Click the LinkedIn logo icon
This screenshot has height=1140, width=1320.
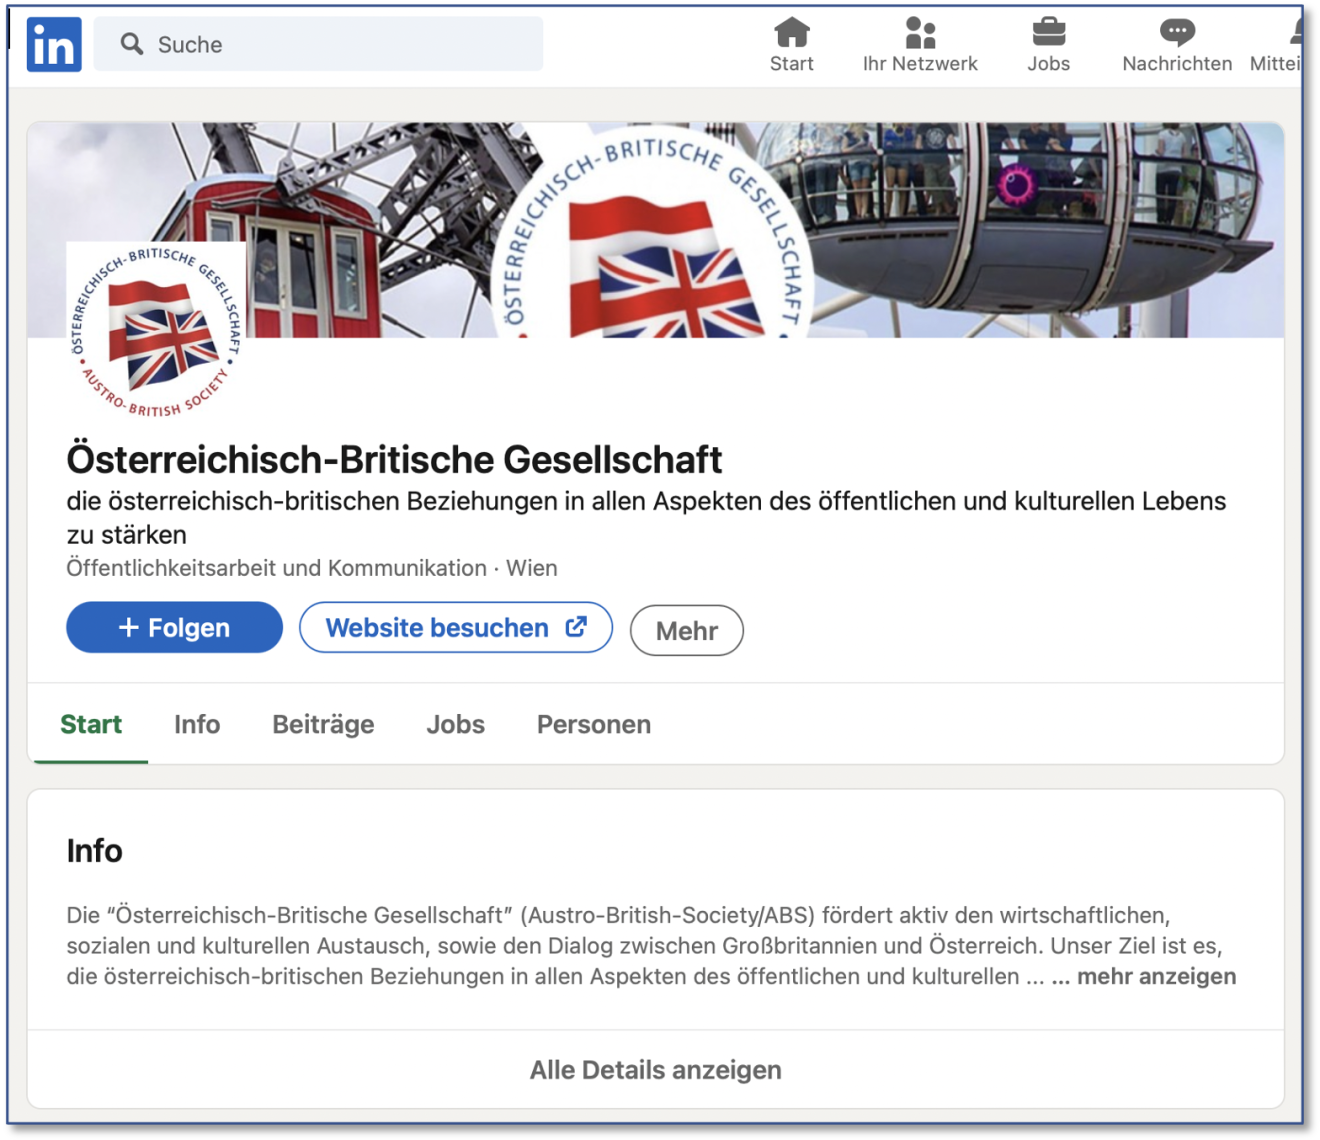[x=54, y=44]
